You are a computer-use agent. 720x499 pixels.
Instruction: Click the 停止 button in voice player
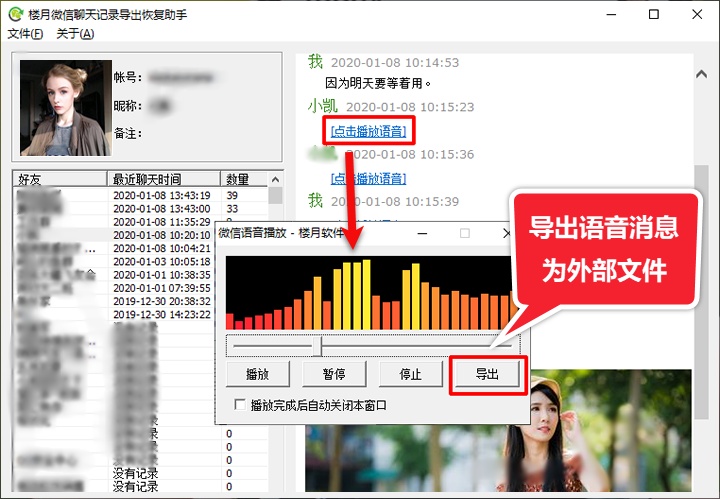(410, 374)
